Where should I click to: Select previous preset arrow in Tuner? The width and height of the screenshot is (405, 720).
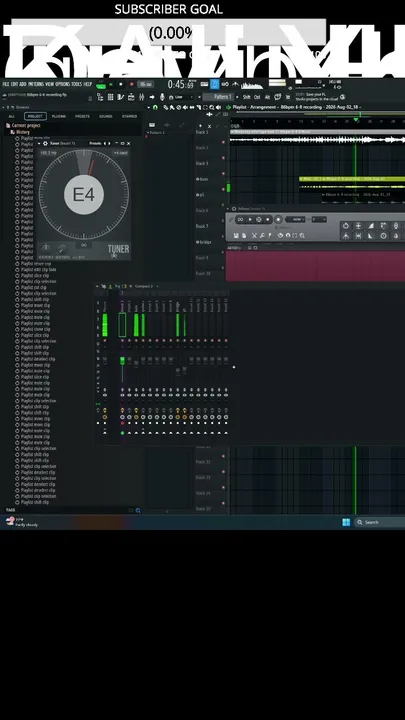[x=105, y=143]
